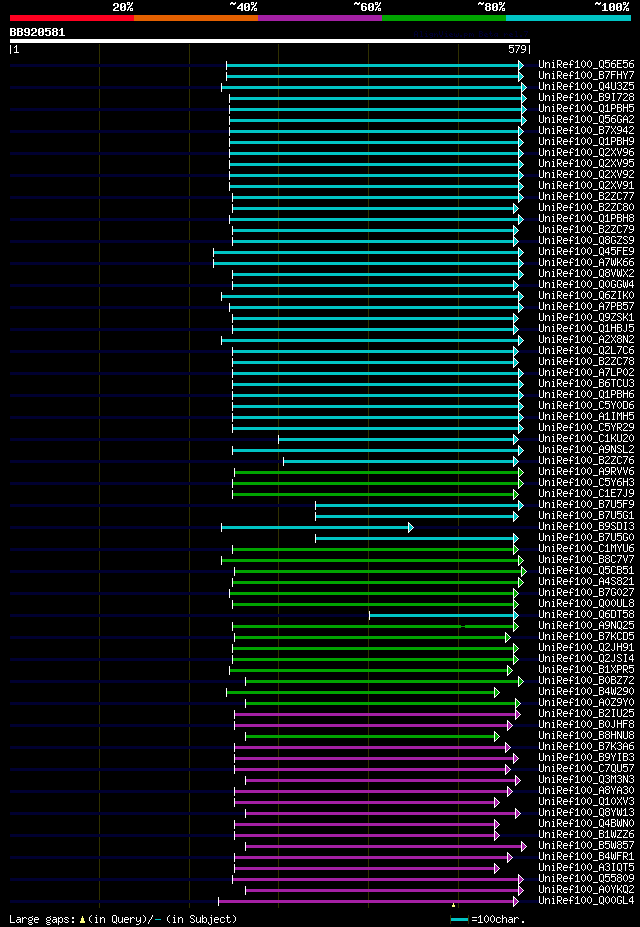Select label UniRef100_Q00GL4

(586, 901)
